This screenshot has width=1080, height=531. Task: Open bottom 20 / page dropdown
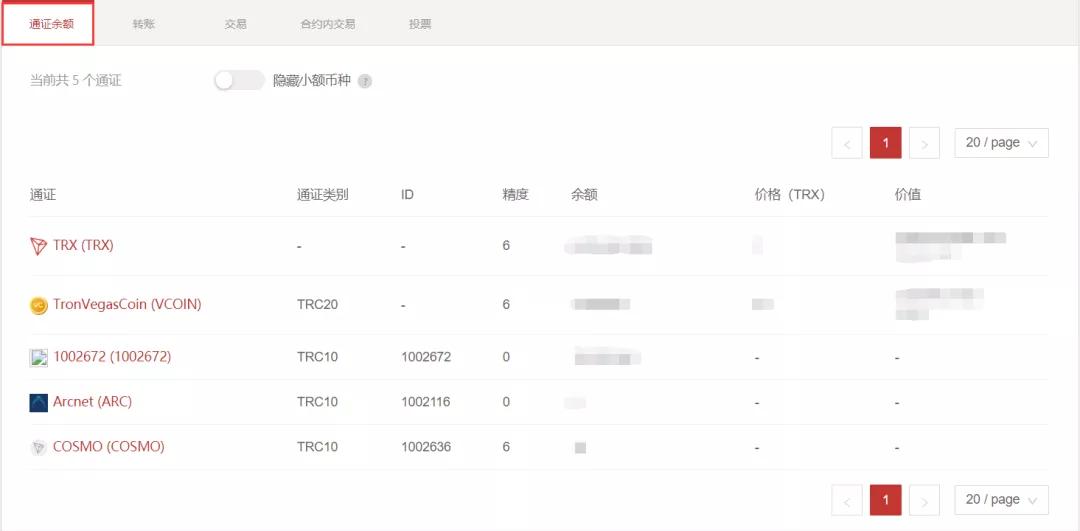point(1001,500)
